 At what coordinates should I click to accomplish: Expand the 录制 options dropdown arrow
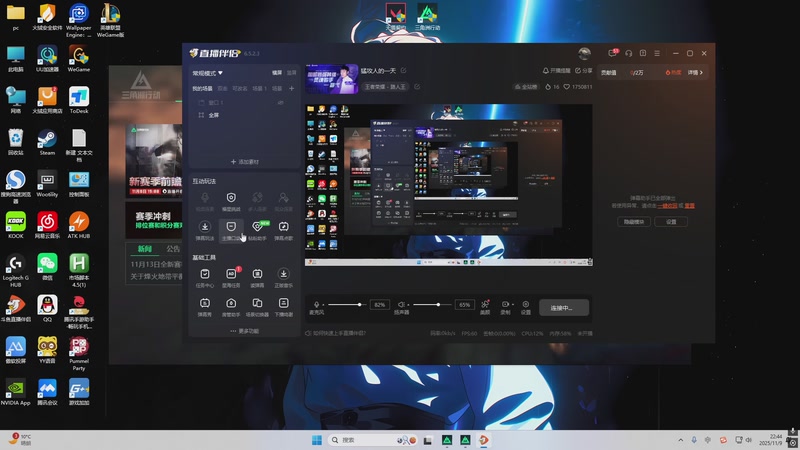[512, 305]
